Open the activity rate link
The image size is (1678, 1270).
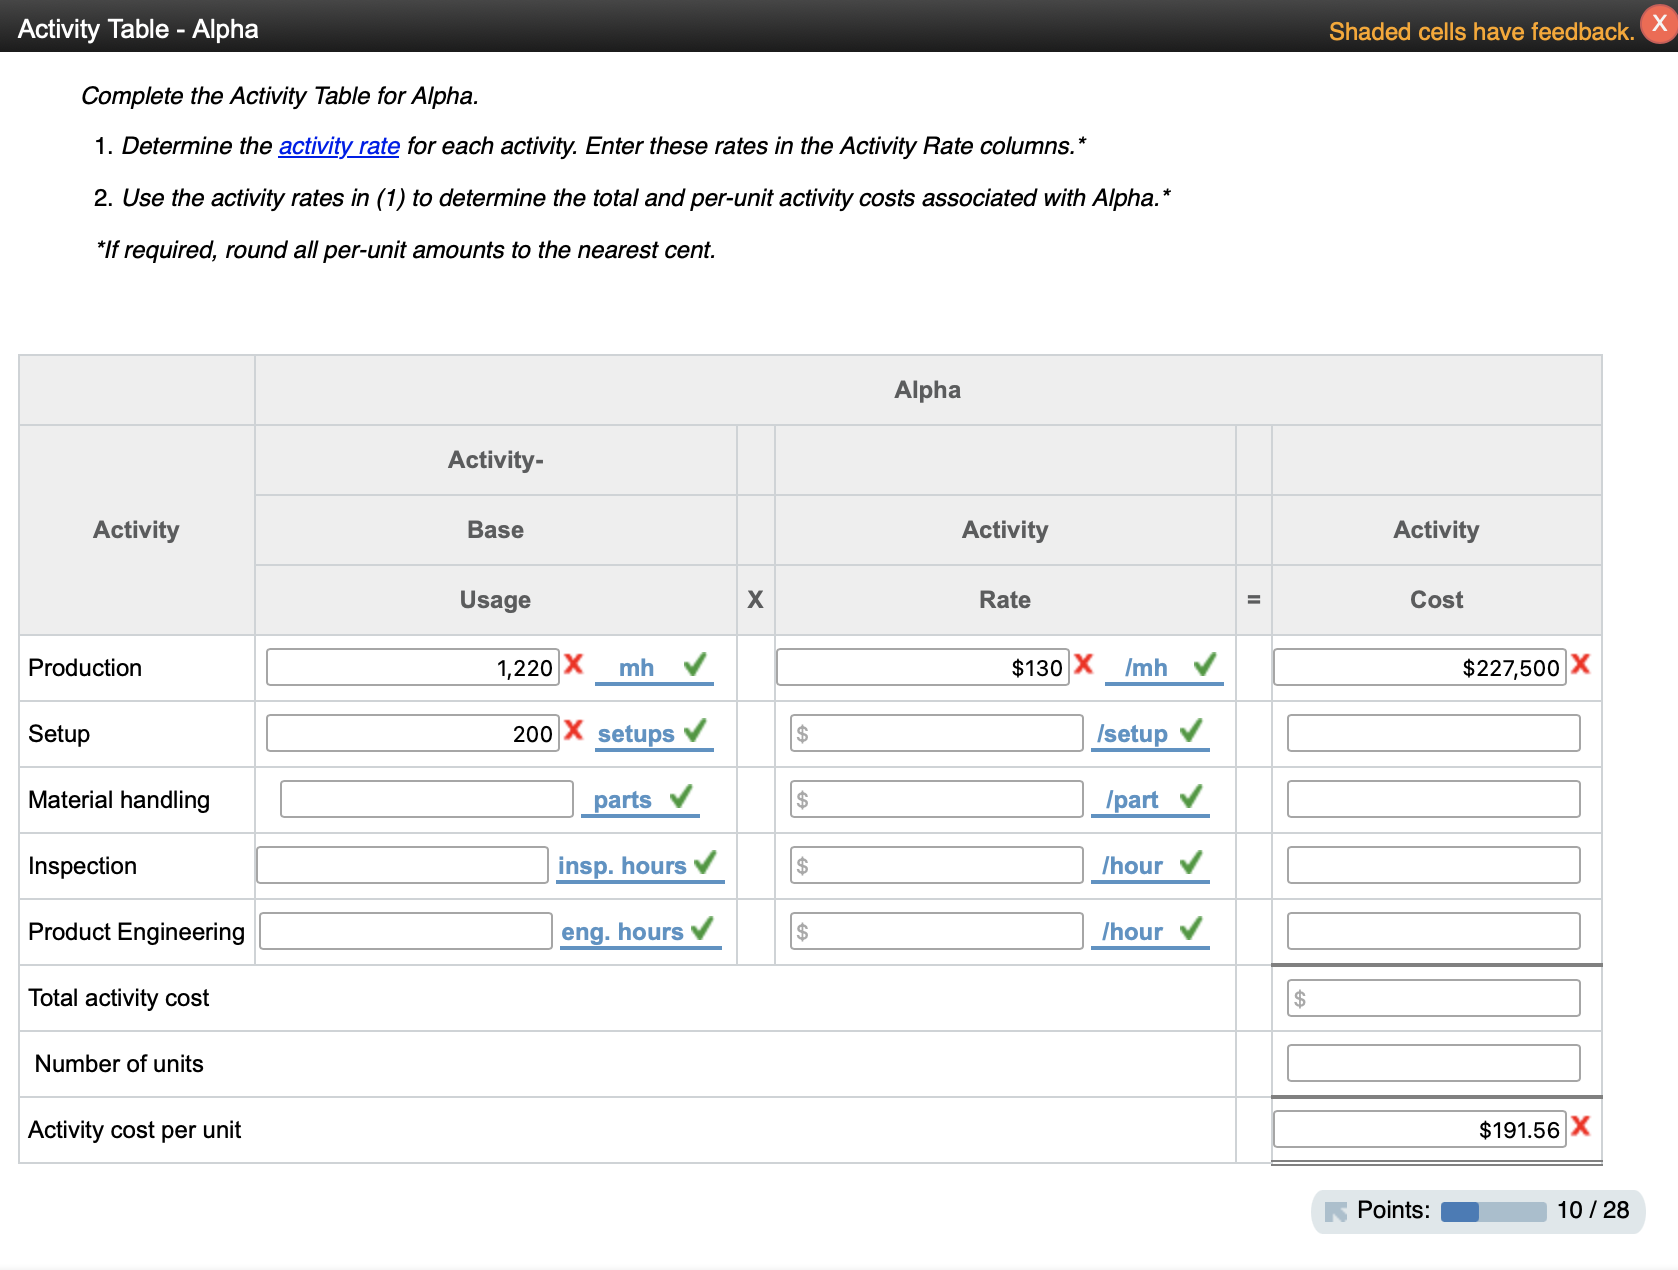pos(339,146)
